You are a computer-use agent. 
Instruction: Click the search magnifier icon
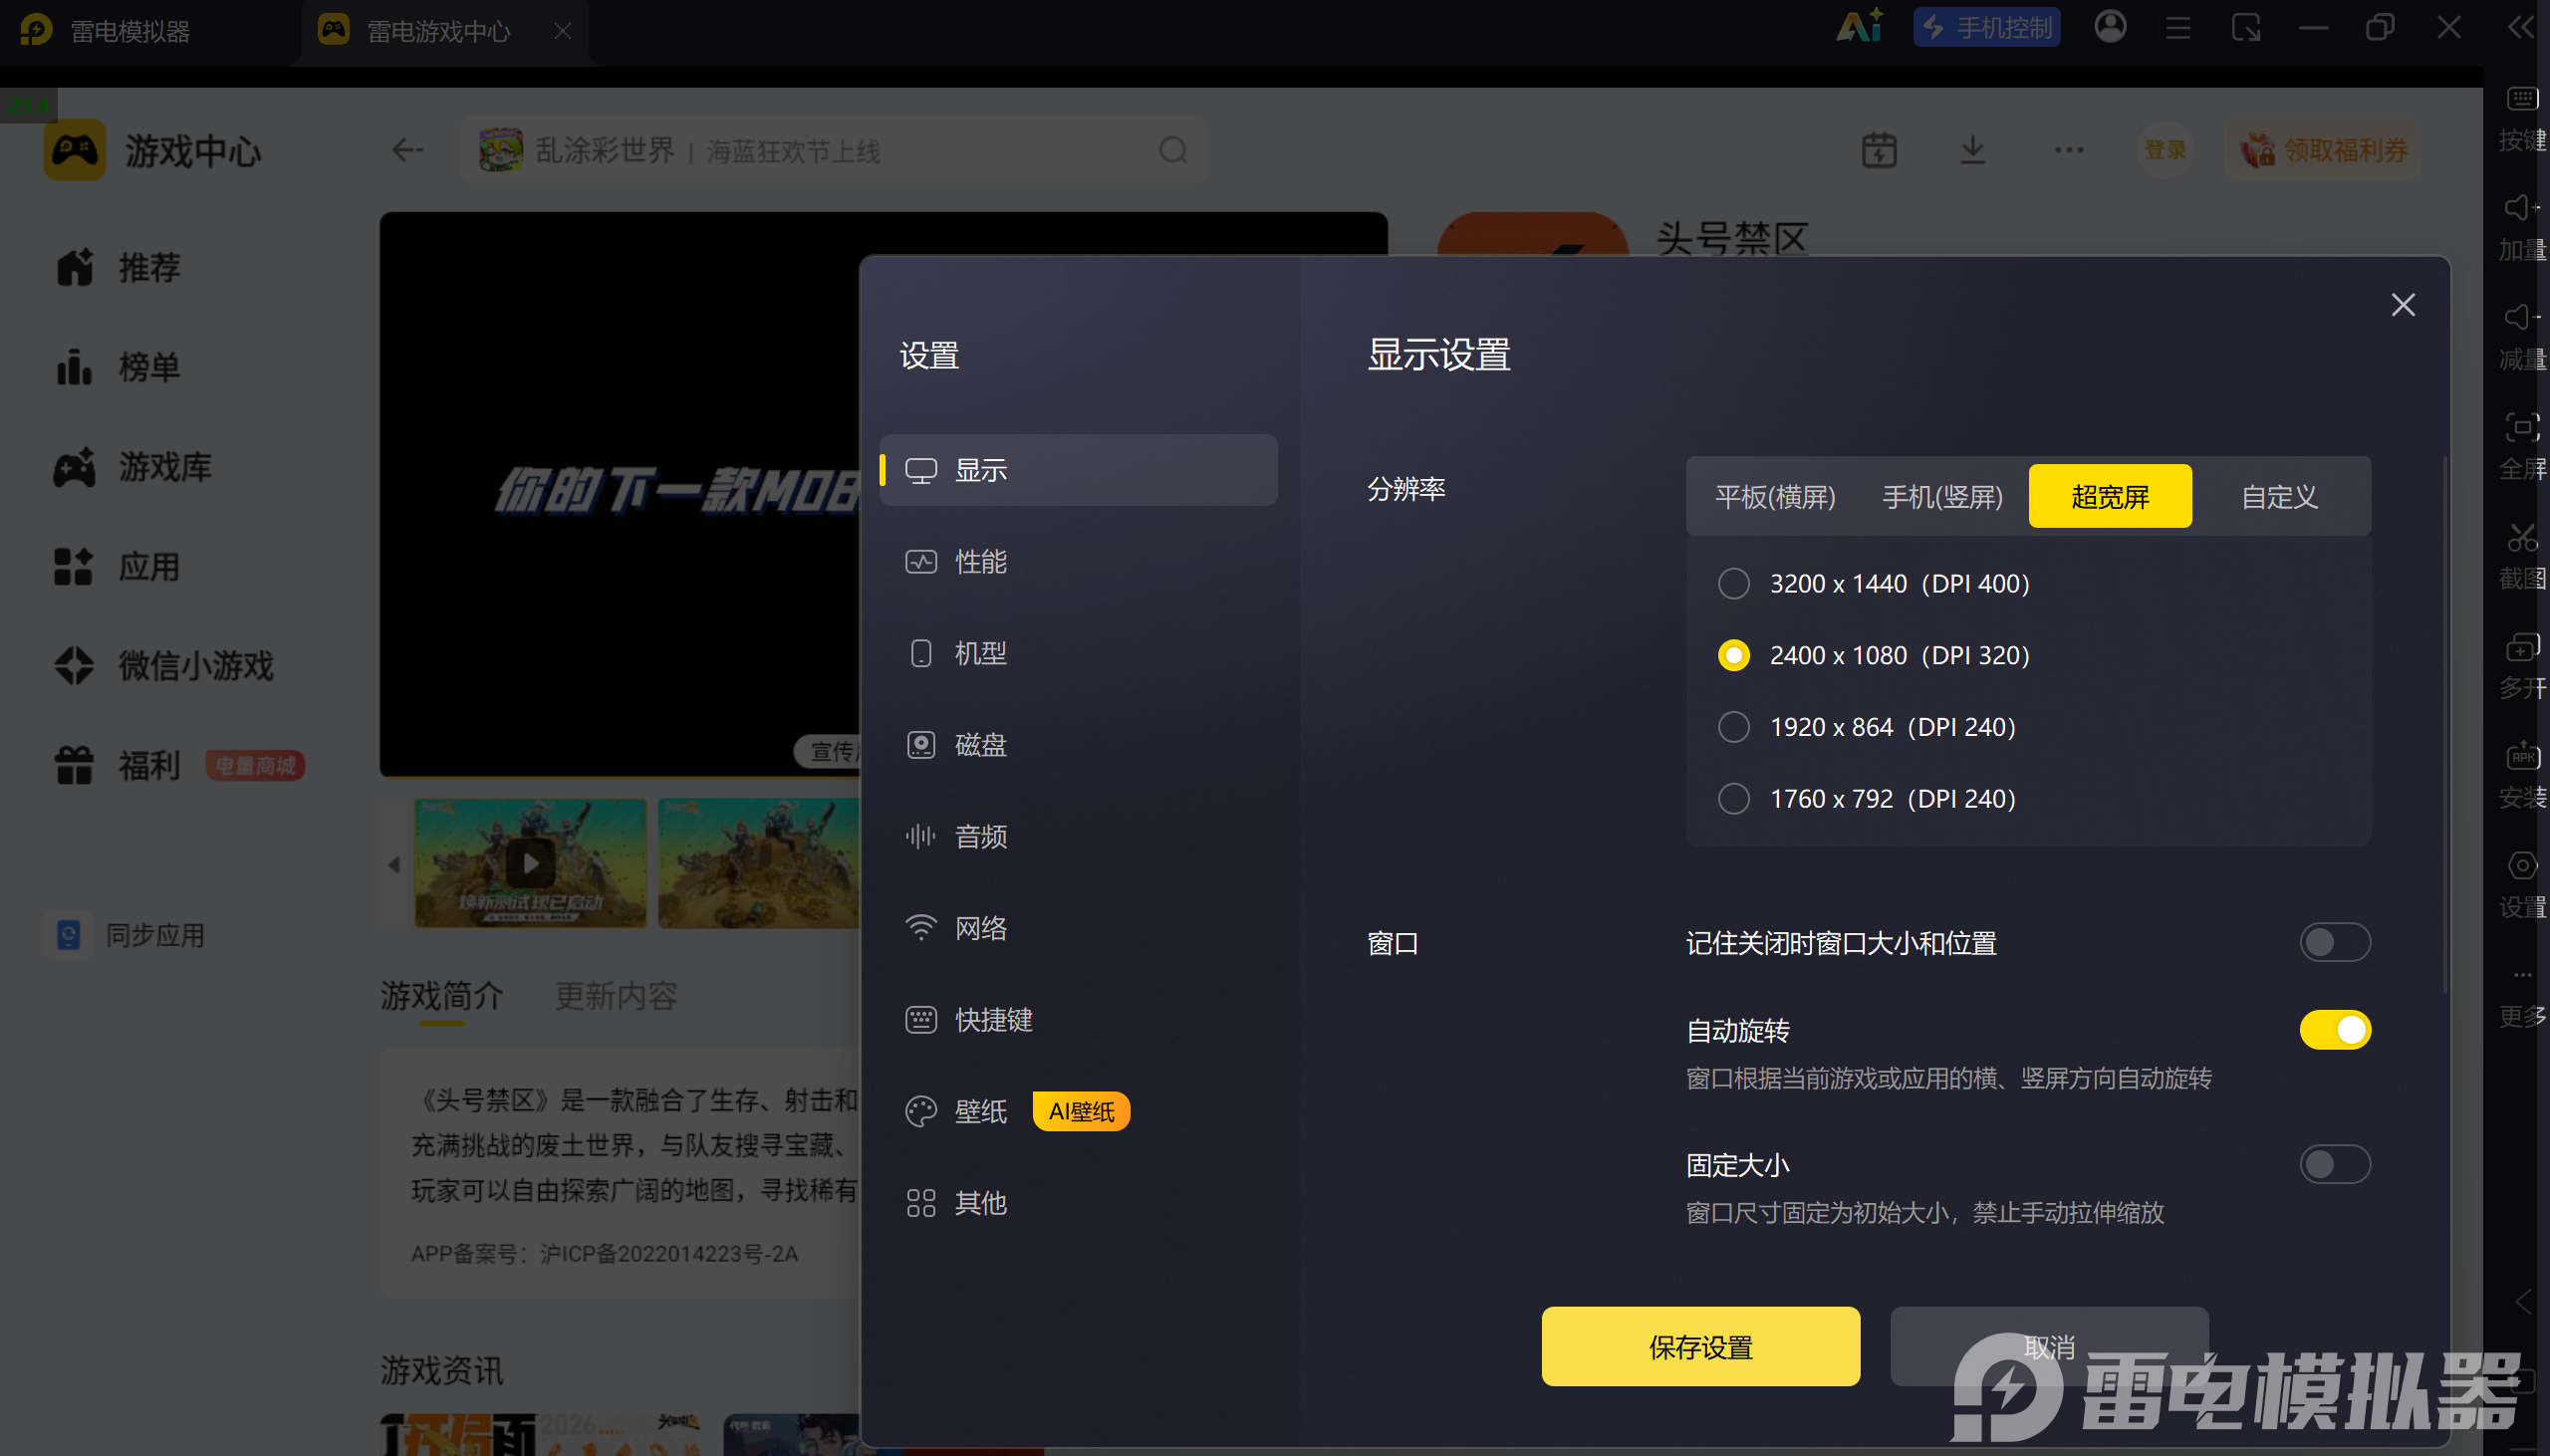pos(1173,151)
